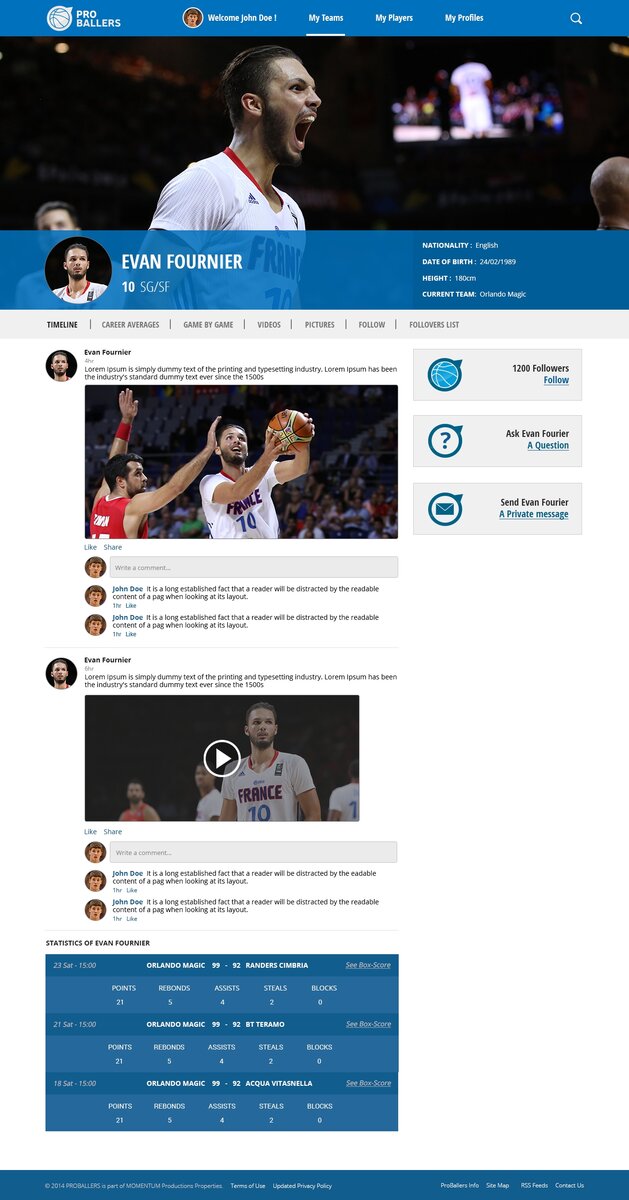Click the basketball followers icon
This screenshot has height=1200, width=629.
(x=445, y=375)
